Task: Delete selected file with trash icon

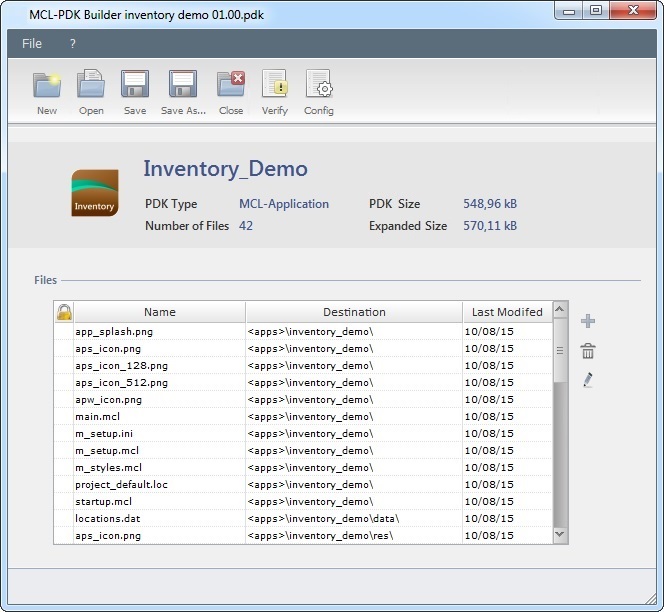Action: click(x=588, y=351)
